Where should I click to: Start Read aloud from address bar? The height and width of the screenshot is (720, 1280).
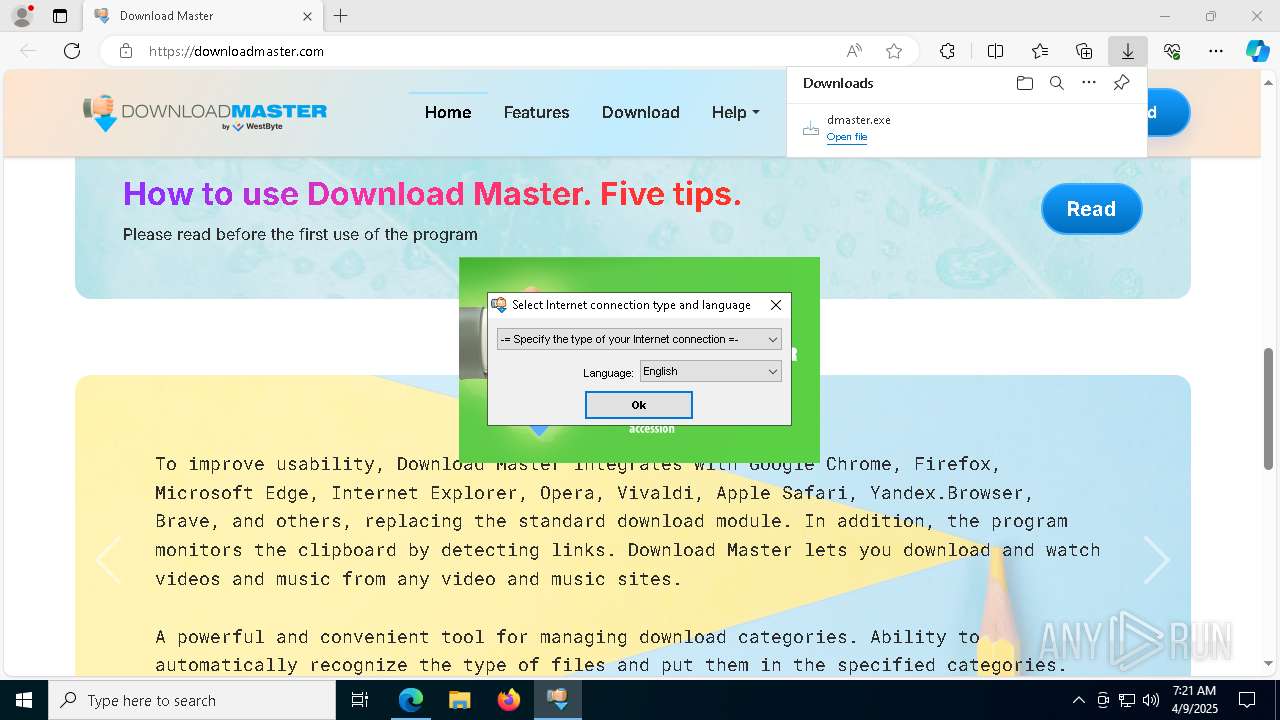854,51
